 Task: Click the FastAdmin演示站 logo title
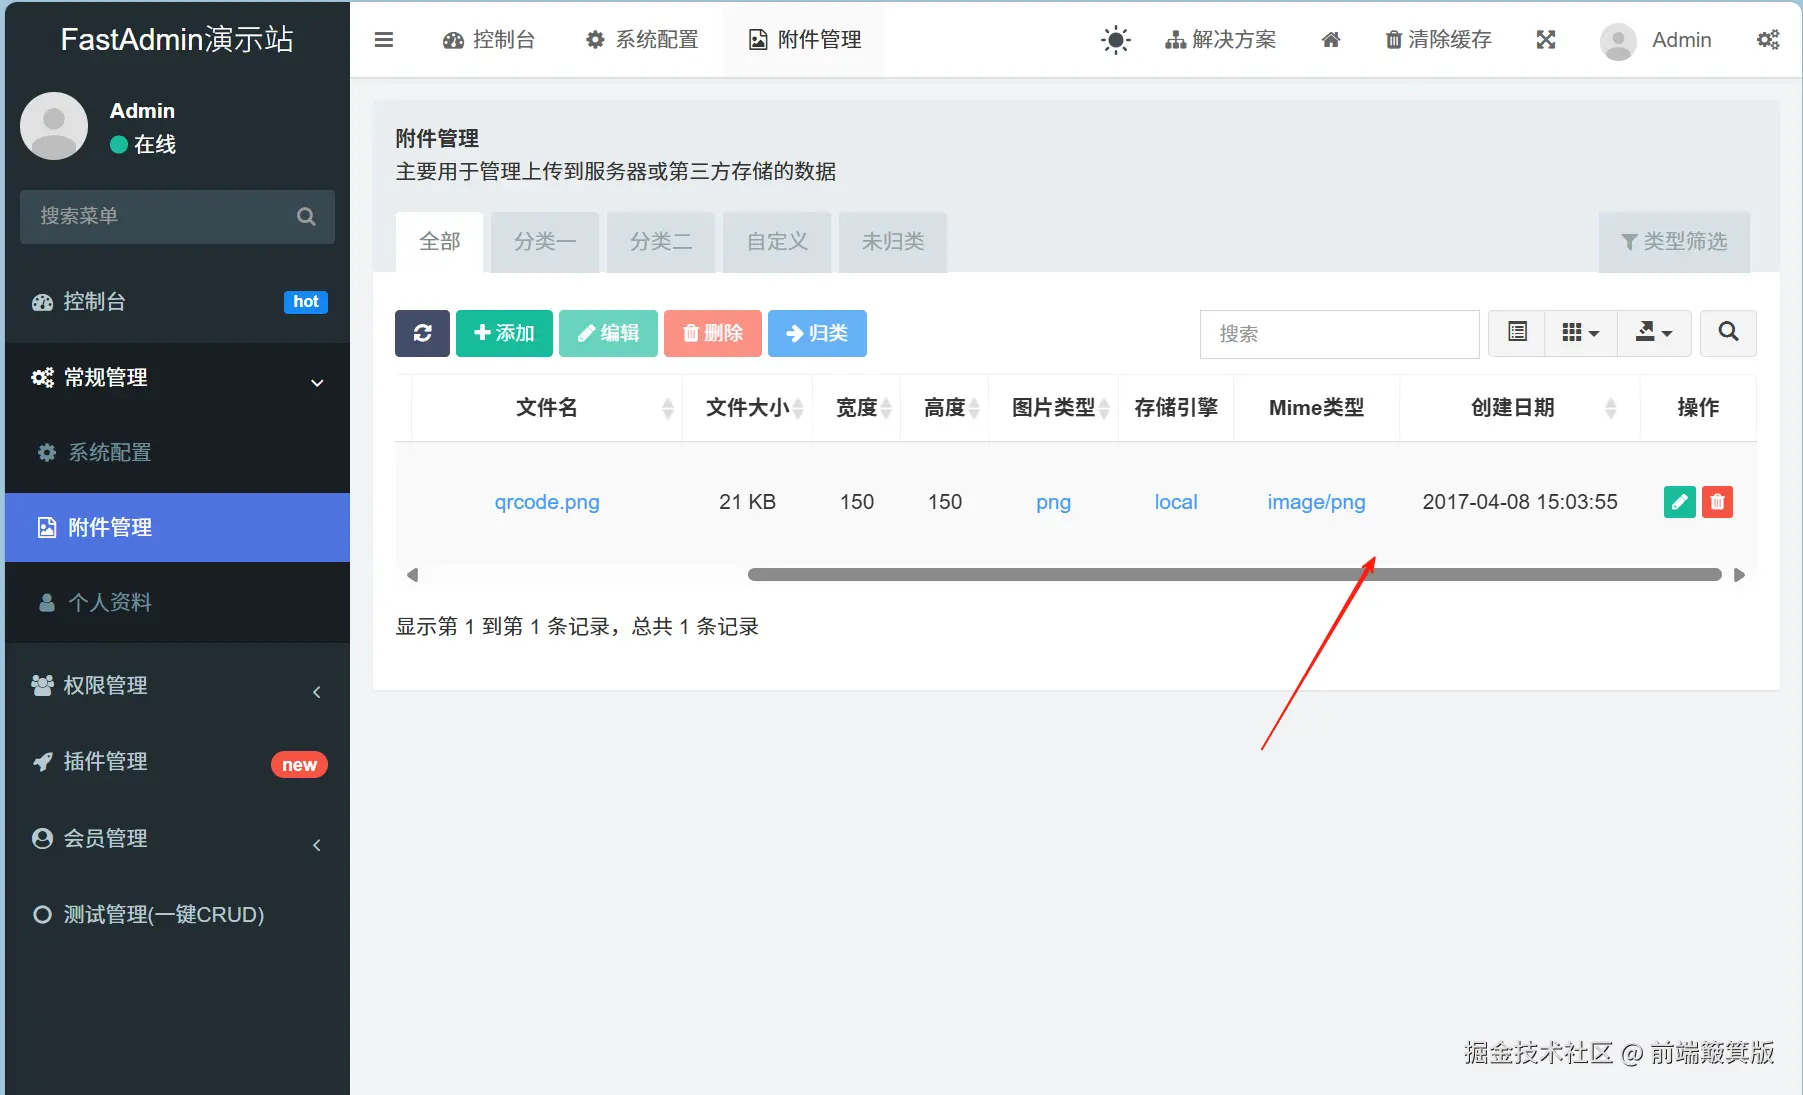[177, 39]
